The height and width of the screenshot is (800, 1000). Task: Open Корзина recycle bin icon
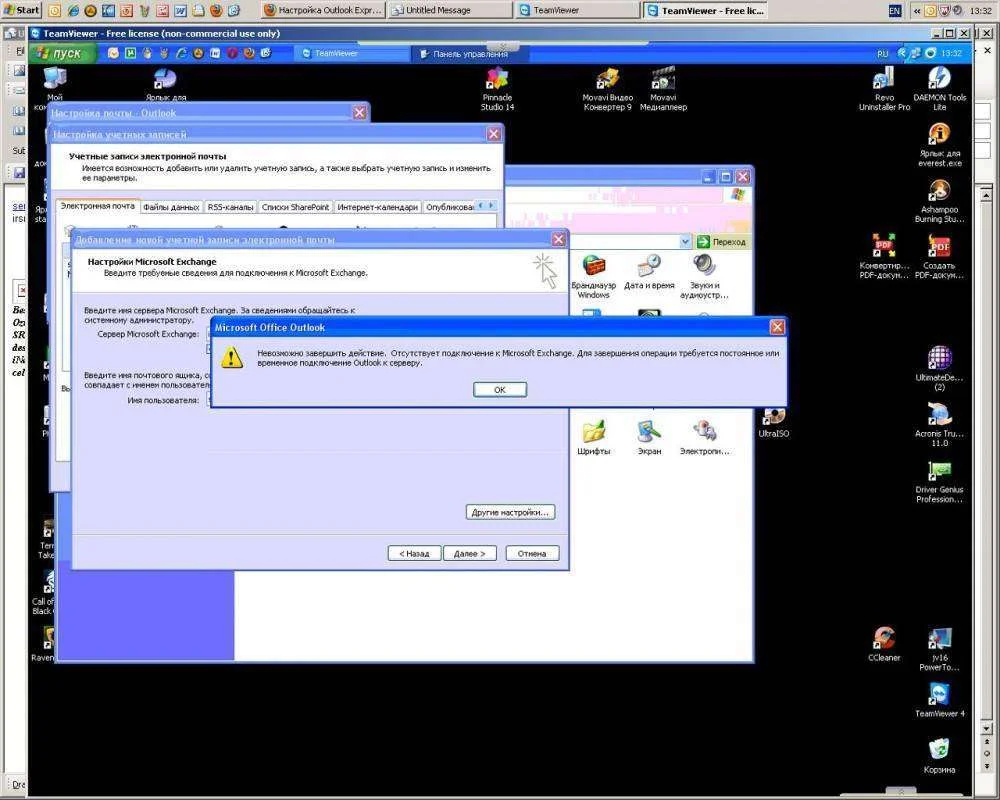coord(939,757)
